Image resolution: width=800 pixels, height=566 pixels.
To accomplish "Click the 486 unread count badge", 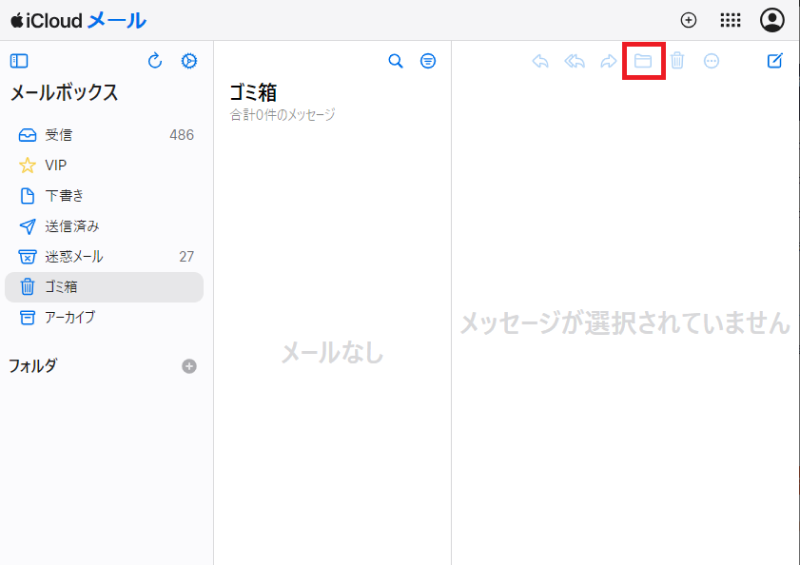I will 182,135.
